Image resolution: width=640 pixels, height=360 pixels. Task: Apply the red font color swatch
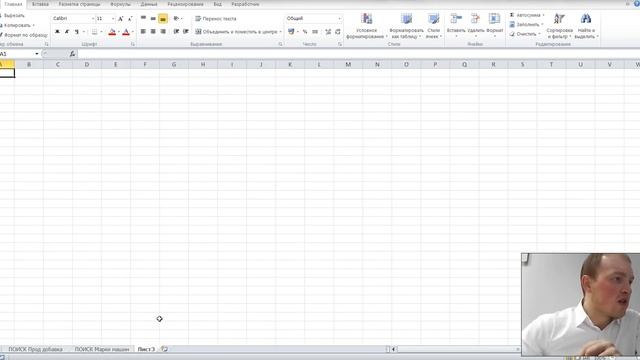[126, 32]
